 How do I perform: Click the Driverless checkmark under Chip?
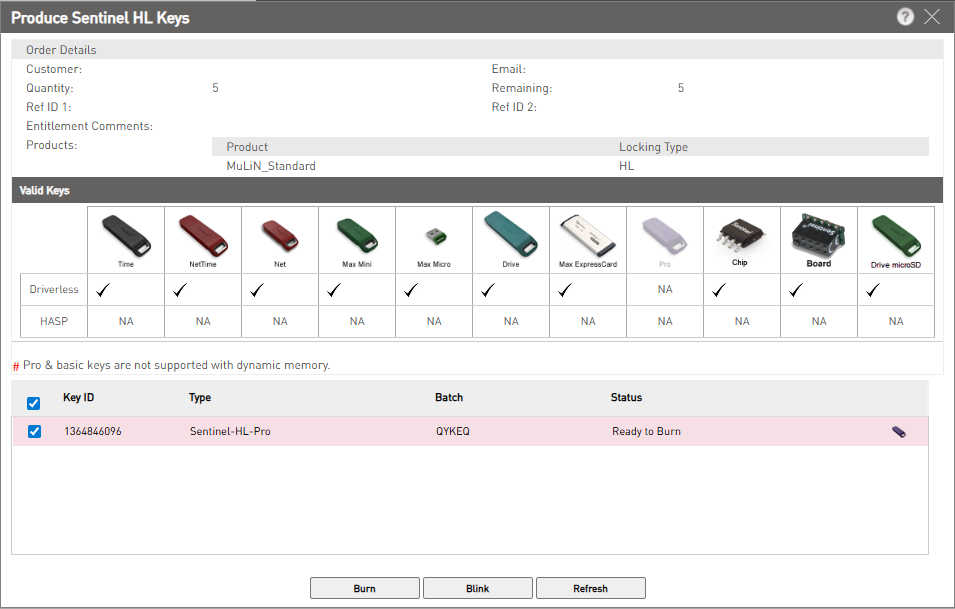point(719,290)
